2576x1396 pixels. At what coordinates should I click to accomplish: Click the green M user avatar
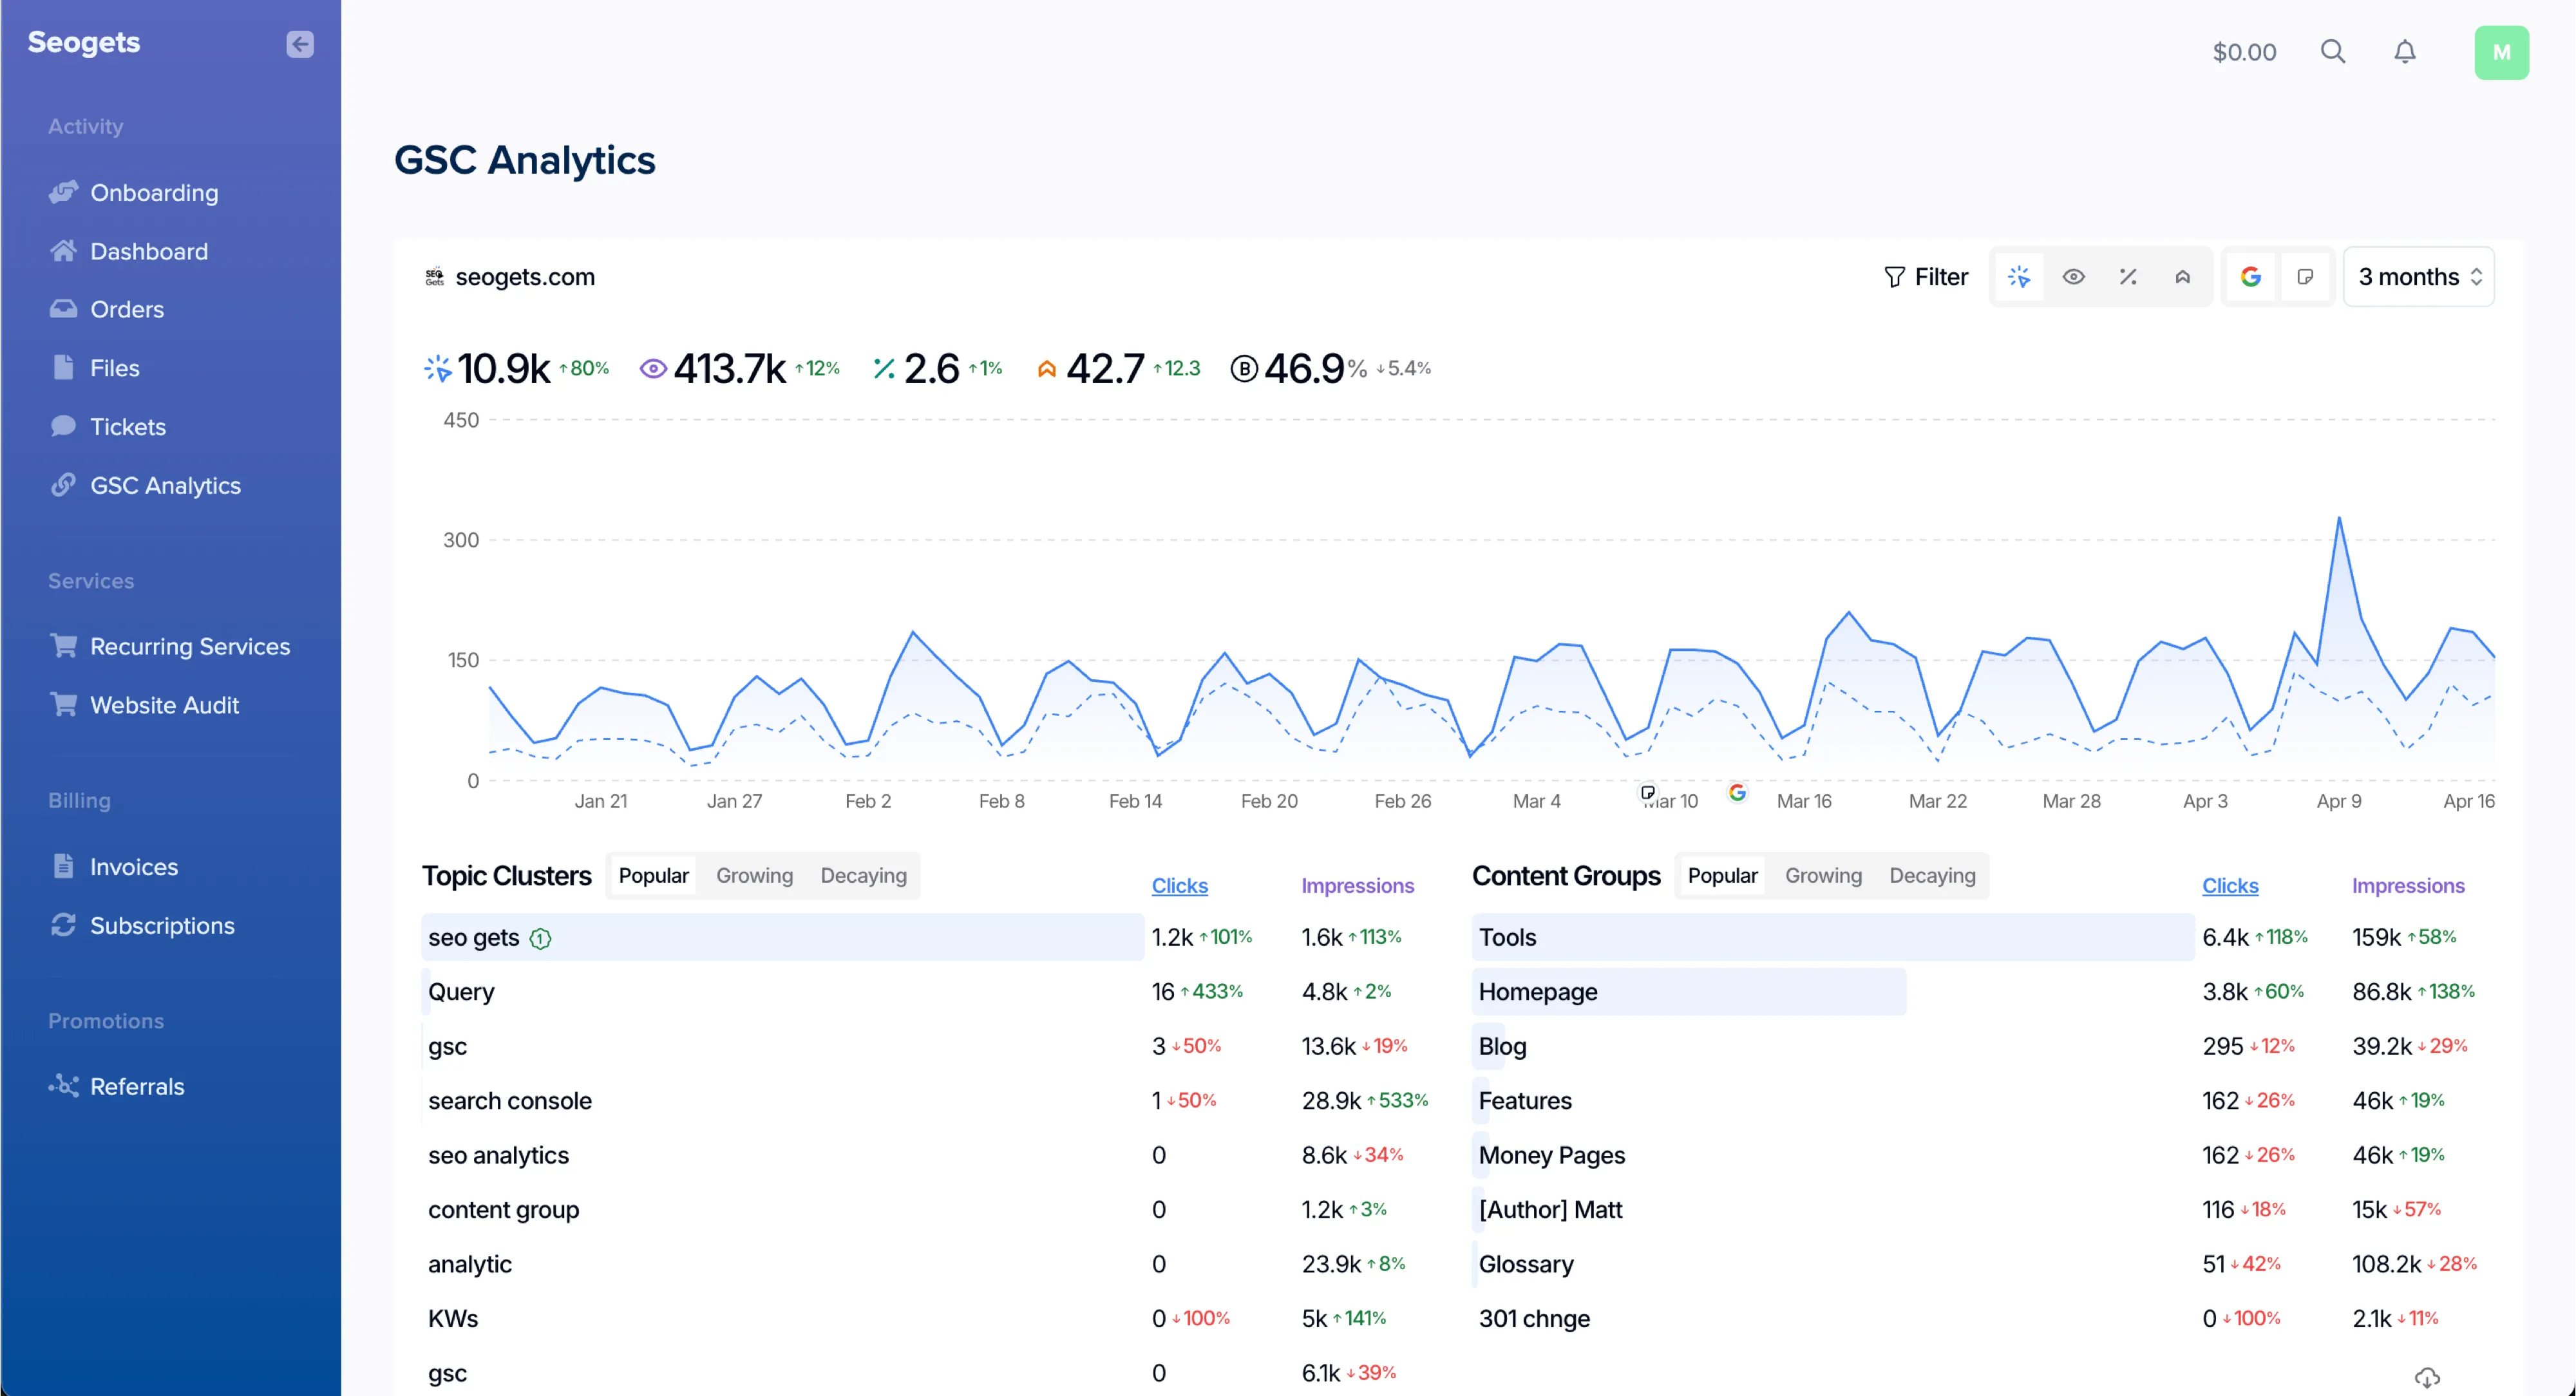(2501, 53)
